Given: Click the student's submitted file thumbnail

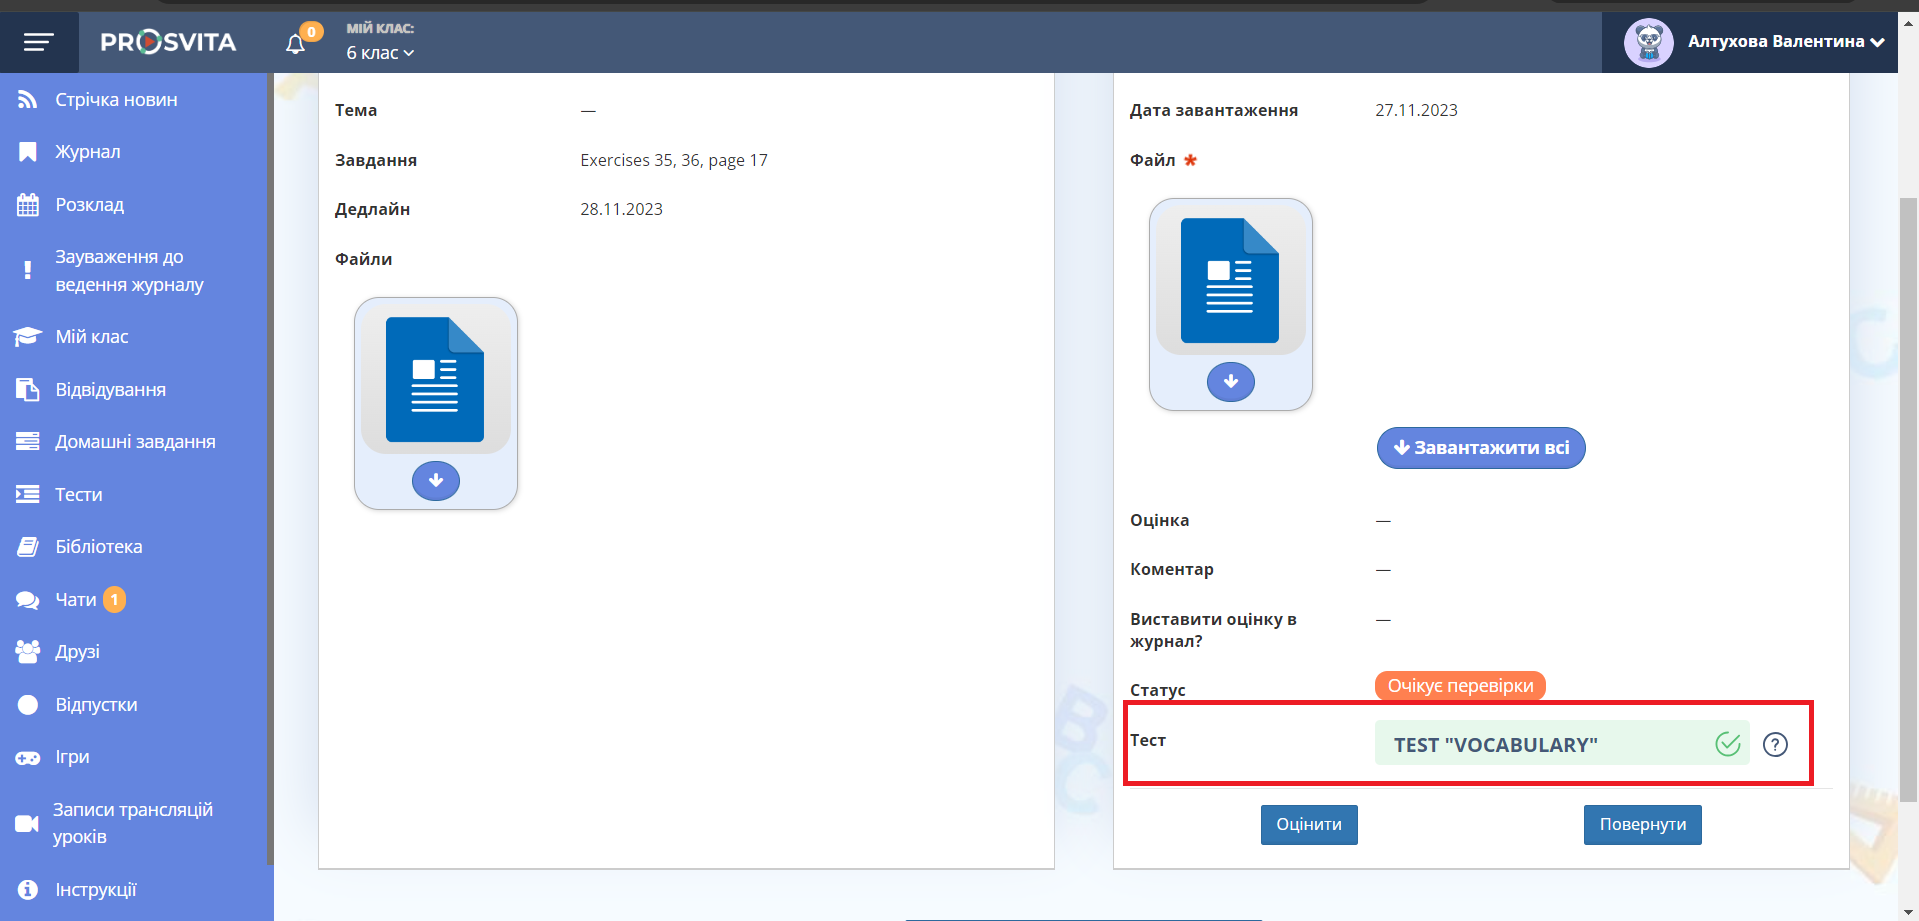Looking at the screenshot, I should [1230, 280].
